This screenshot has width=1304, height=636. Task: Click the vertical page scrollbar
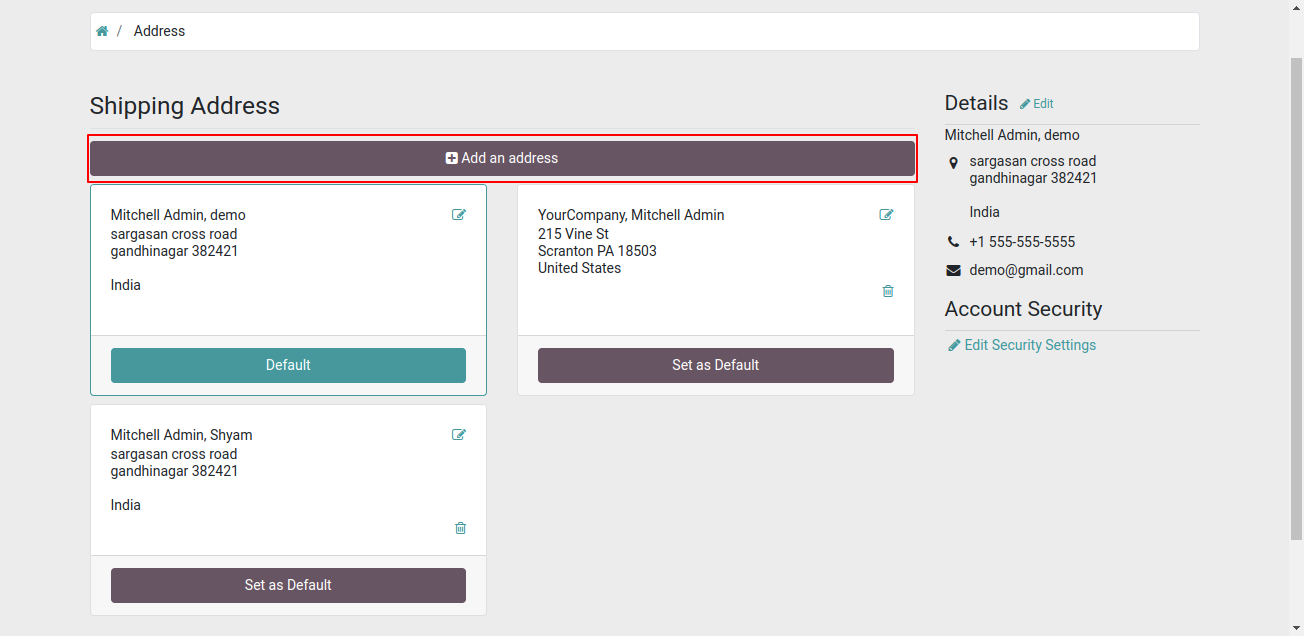[1296, 300]
